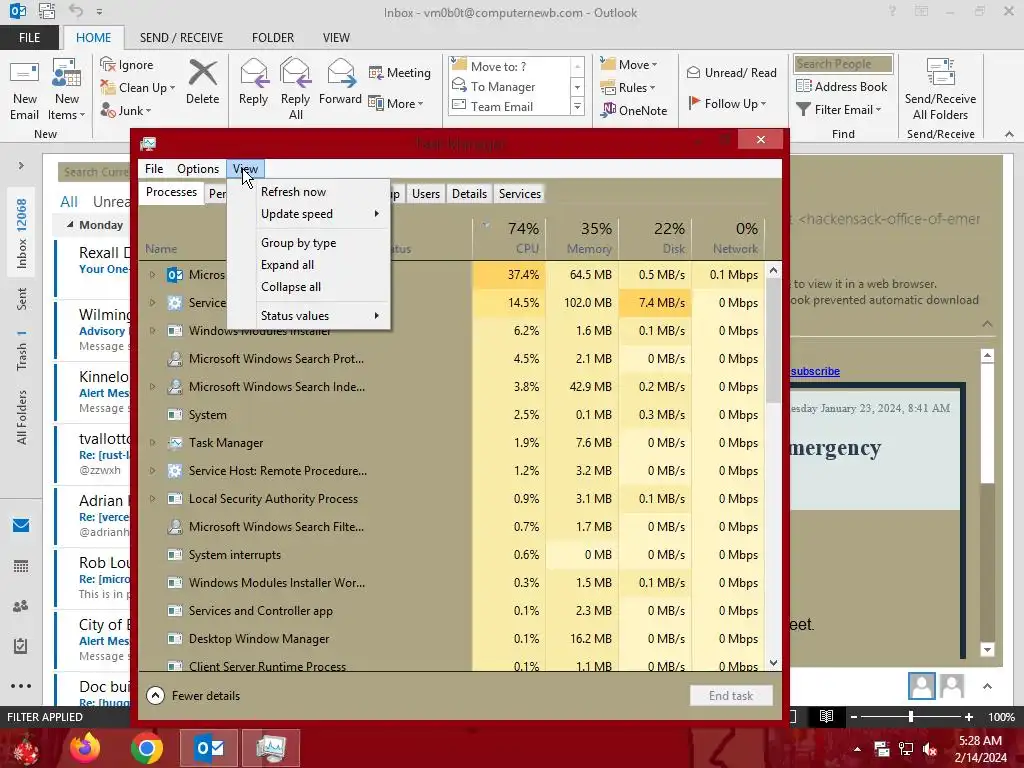Choose Expand all in View menu
1024x768 pixels.
[308, 265]
